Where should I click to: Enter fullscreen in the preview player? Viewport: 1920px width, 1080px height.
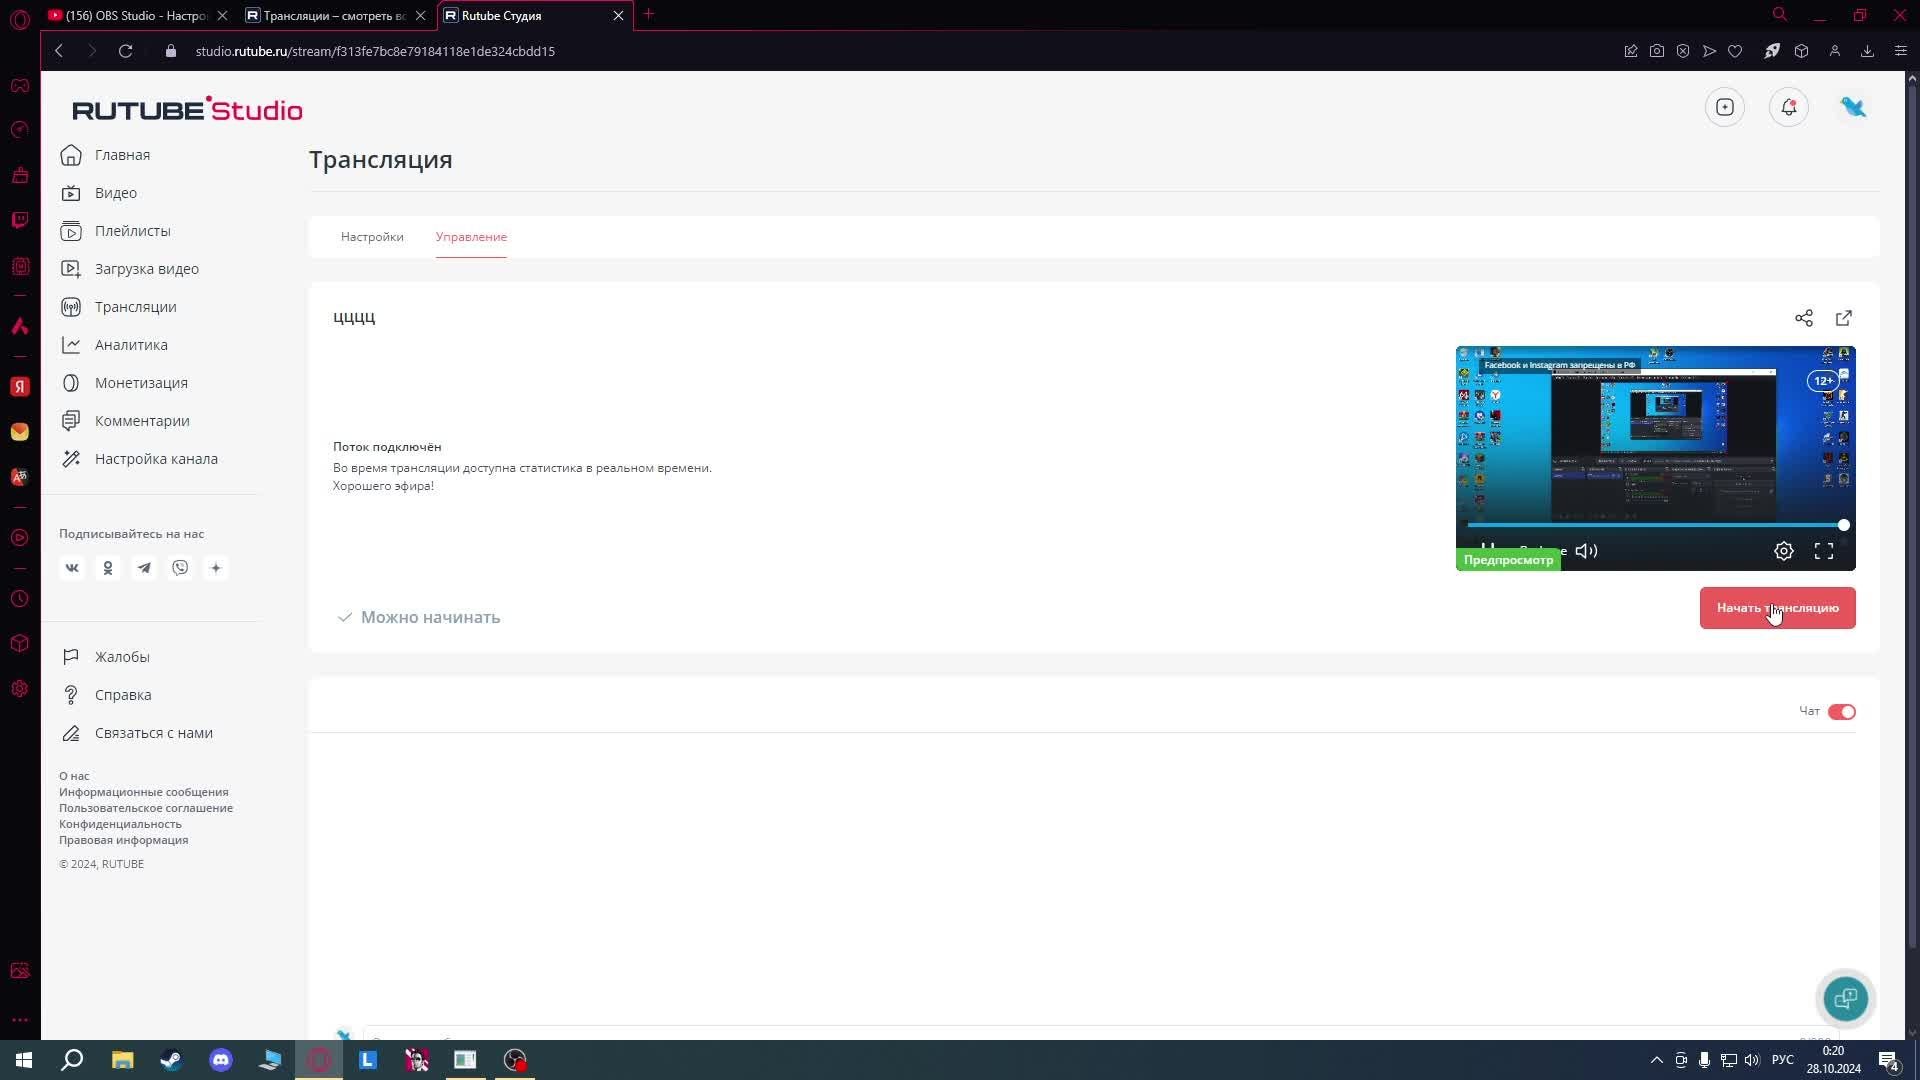pos(1823,551)
